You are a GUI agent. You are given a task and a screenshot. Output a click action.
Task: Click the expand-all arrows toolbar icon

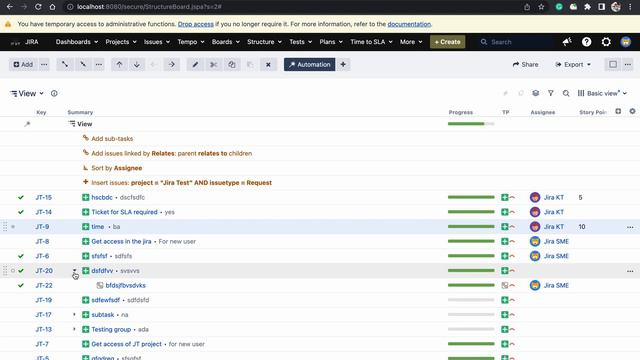[64, 64]
